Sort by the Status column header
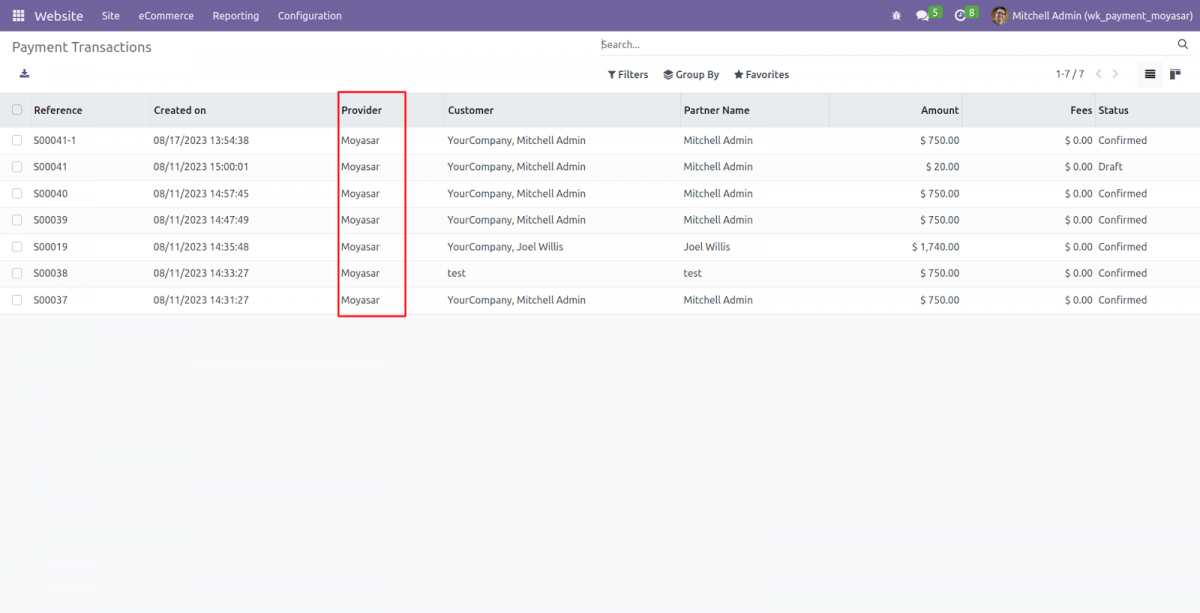1200x613 pixels. (x=1113, y=110)
